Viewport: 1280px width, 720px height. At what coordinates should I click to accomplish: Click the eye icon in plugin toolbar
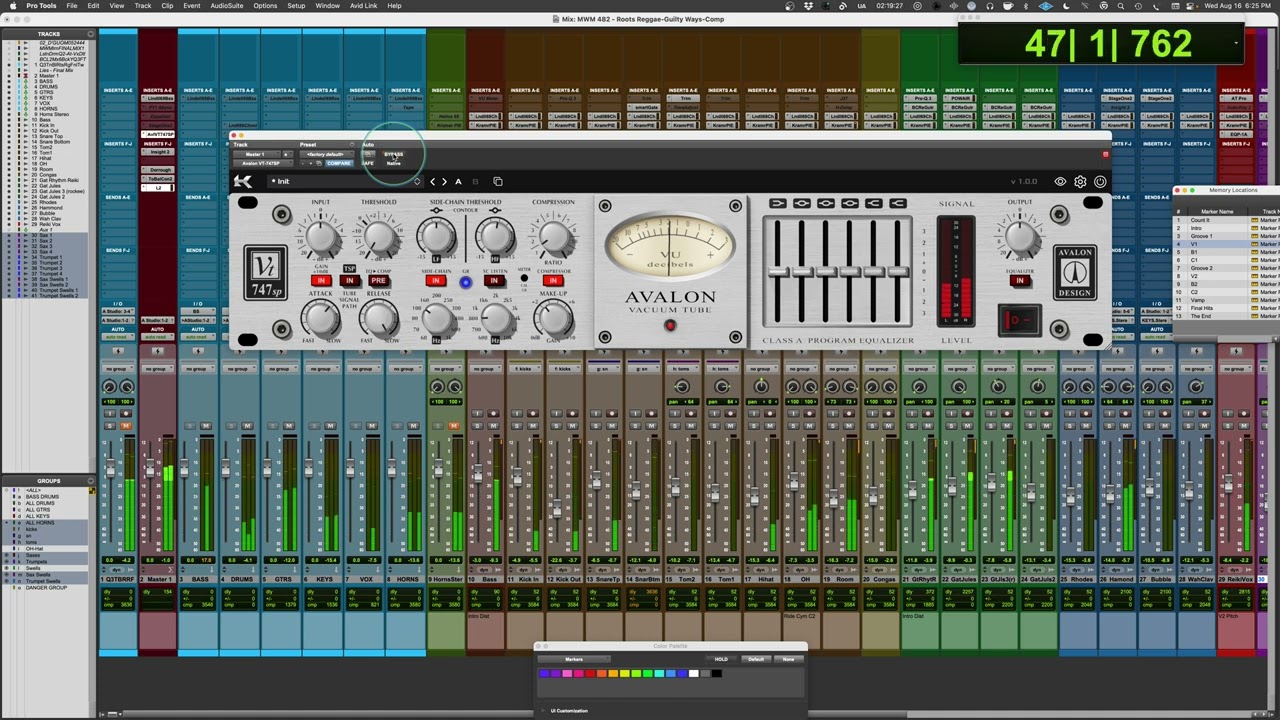(1060, 182)
